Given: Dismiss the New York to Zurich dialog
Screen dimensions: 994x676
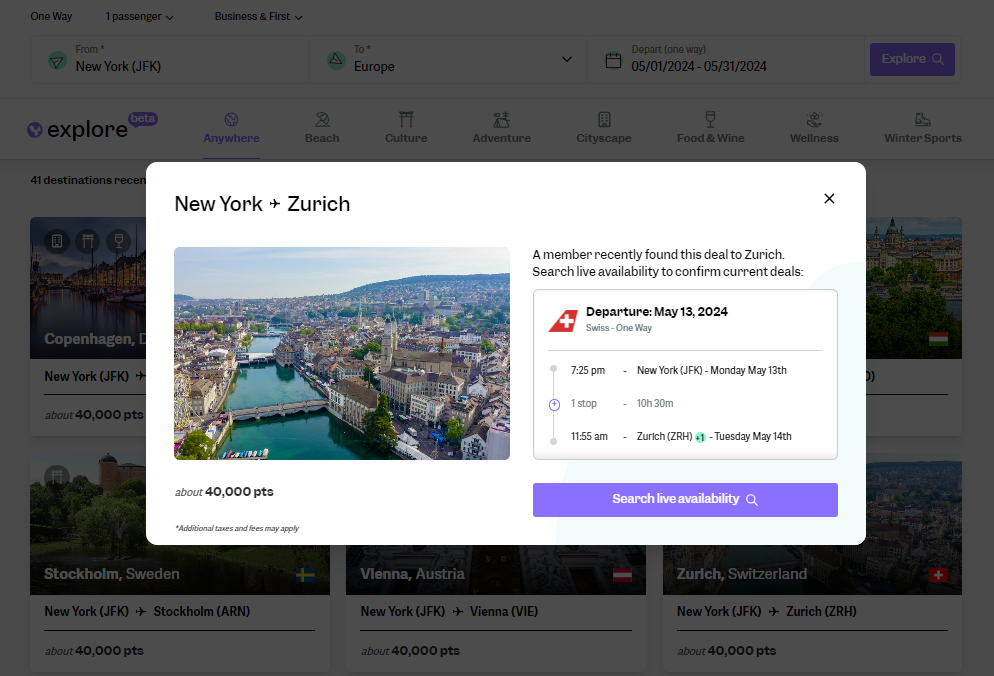Looking at the screenshot, I should [x=829, y=198].
